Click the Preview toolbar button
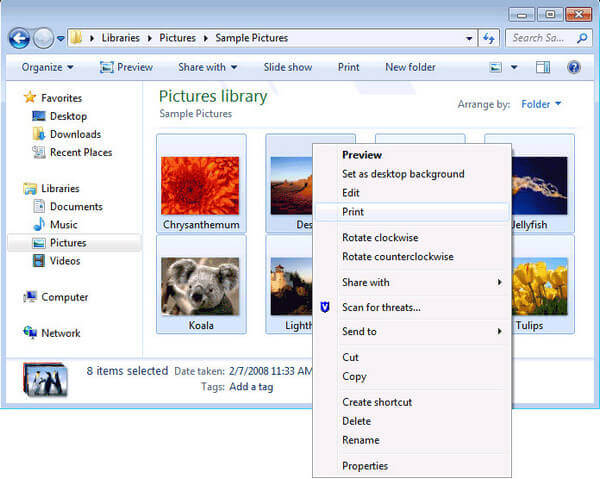The width and height of the screenshot is (600, 479). tap(126, 67)
